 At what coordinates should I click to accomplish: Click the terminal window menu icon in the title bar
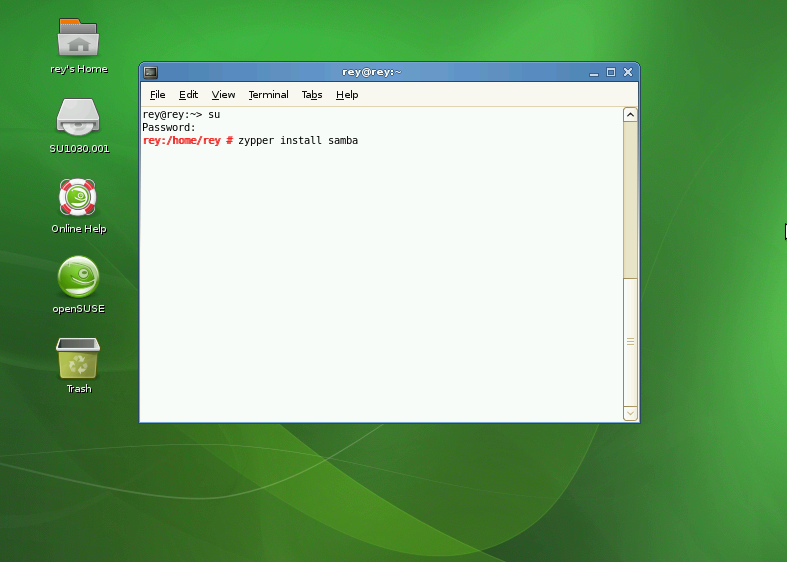pos(151,72)
